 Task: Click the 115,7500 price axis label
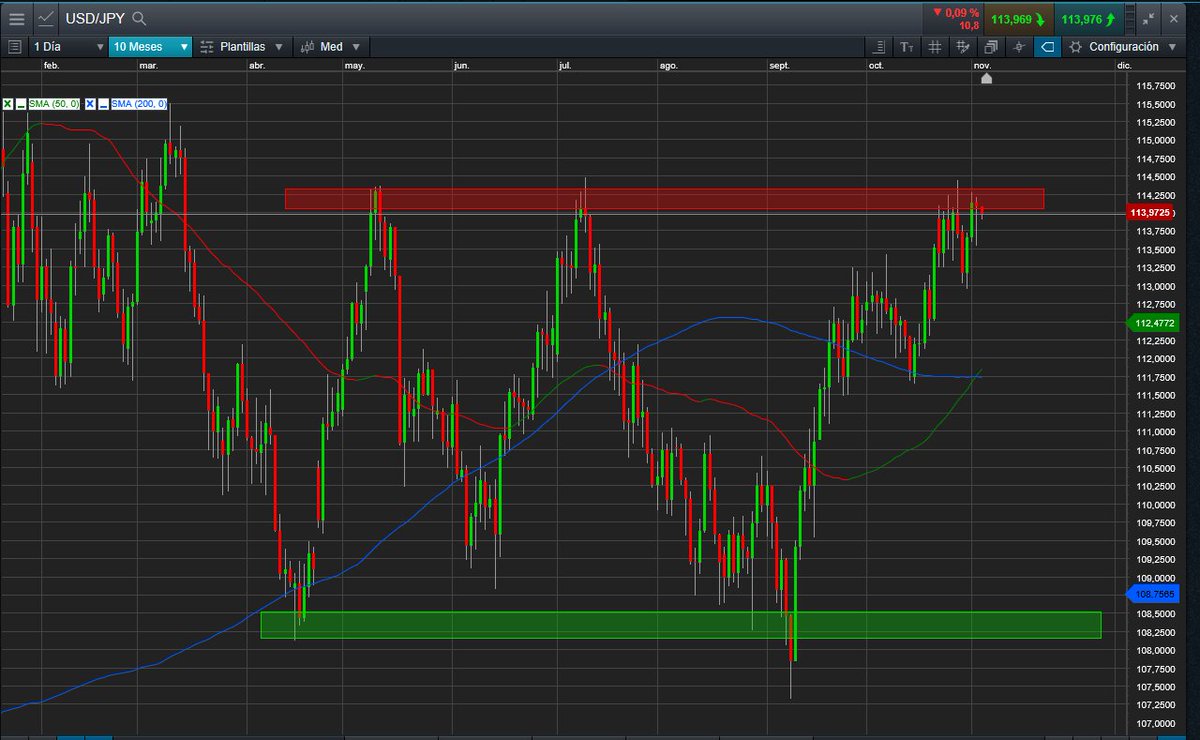1155,86
